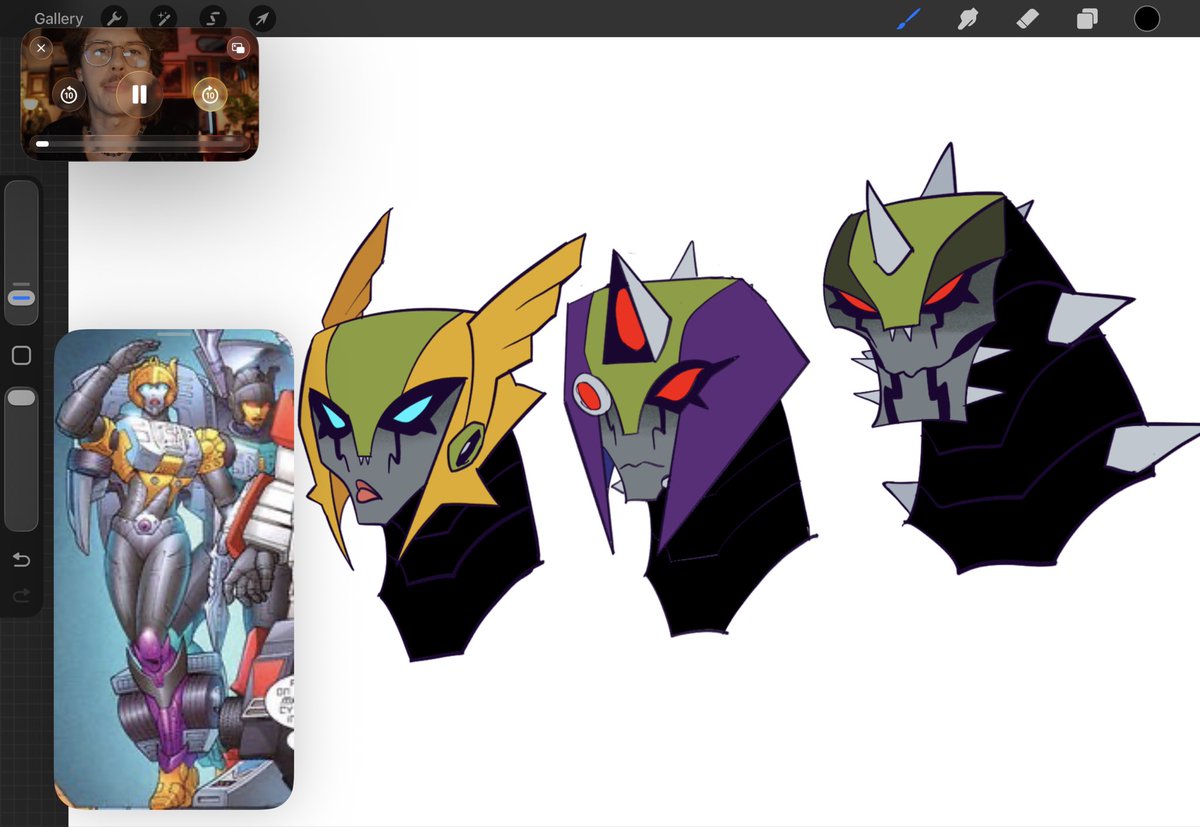
Task: Click the brush size slider handle
Action: [21, 298]
